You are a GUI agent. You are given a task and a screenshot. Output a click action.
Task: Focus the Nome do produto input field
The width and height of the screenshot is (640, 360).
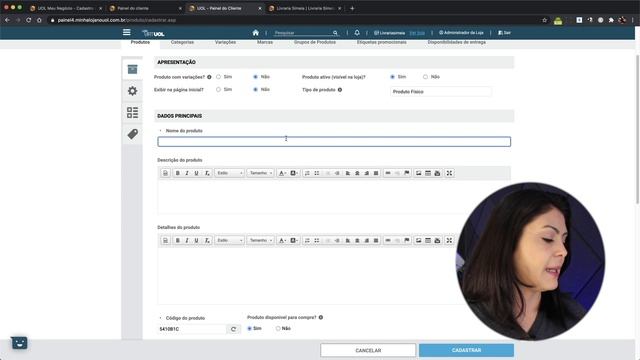coord(334,142)
